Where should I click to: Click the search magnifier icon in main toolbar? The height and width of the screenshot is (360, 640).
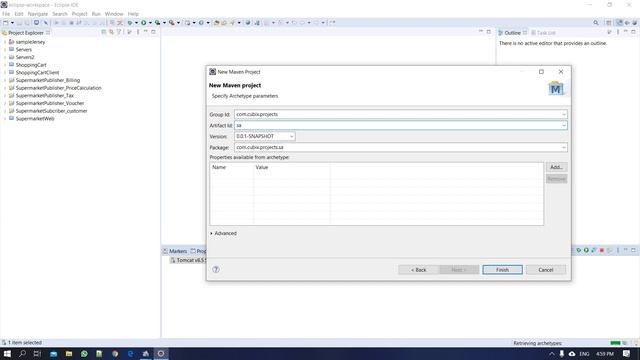pyautogui.click(x=596, y=23)
